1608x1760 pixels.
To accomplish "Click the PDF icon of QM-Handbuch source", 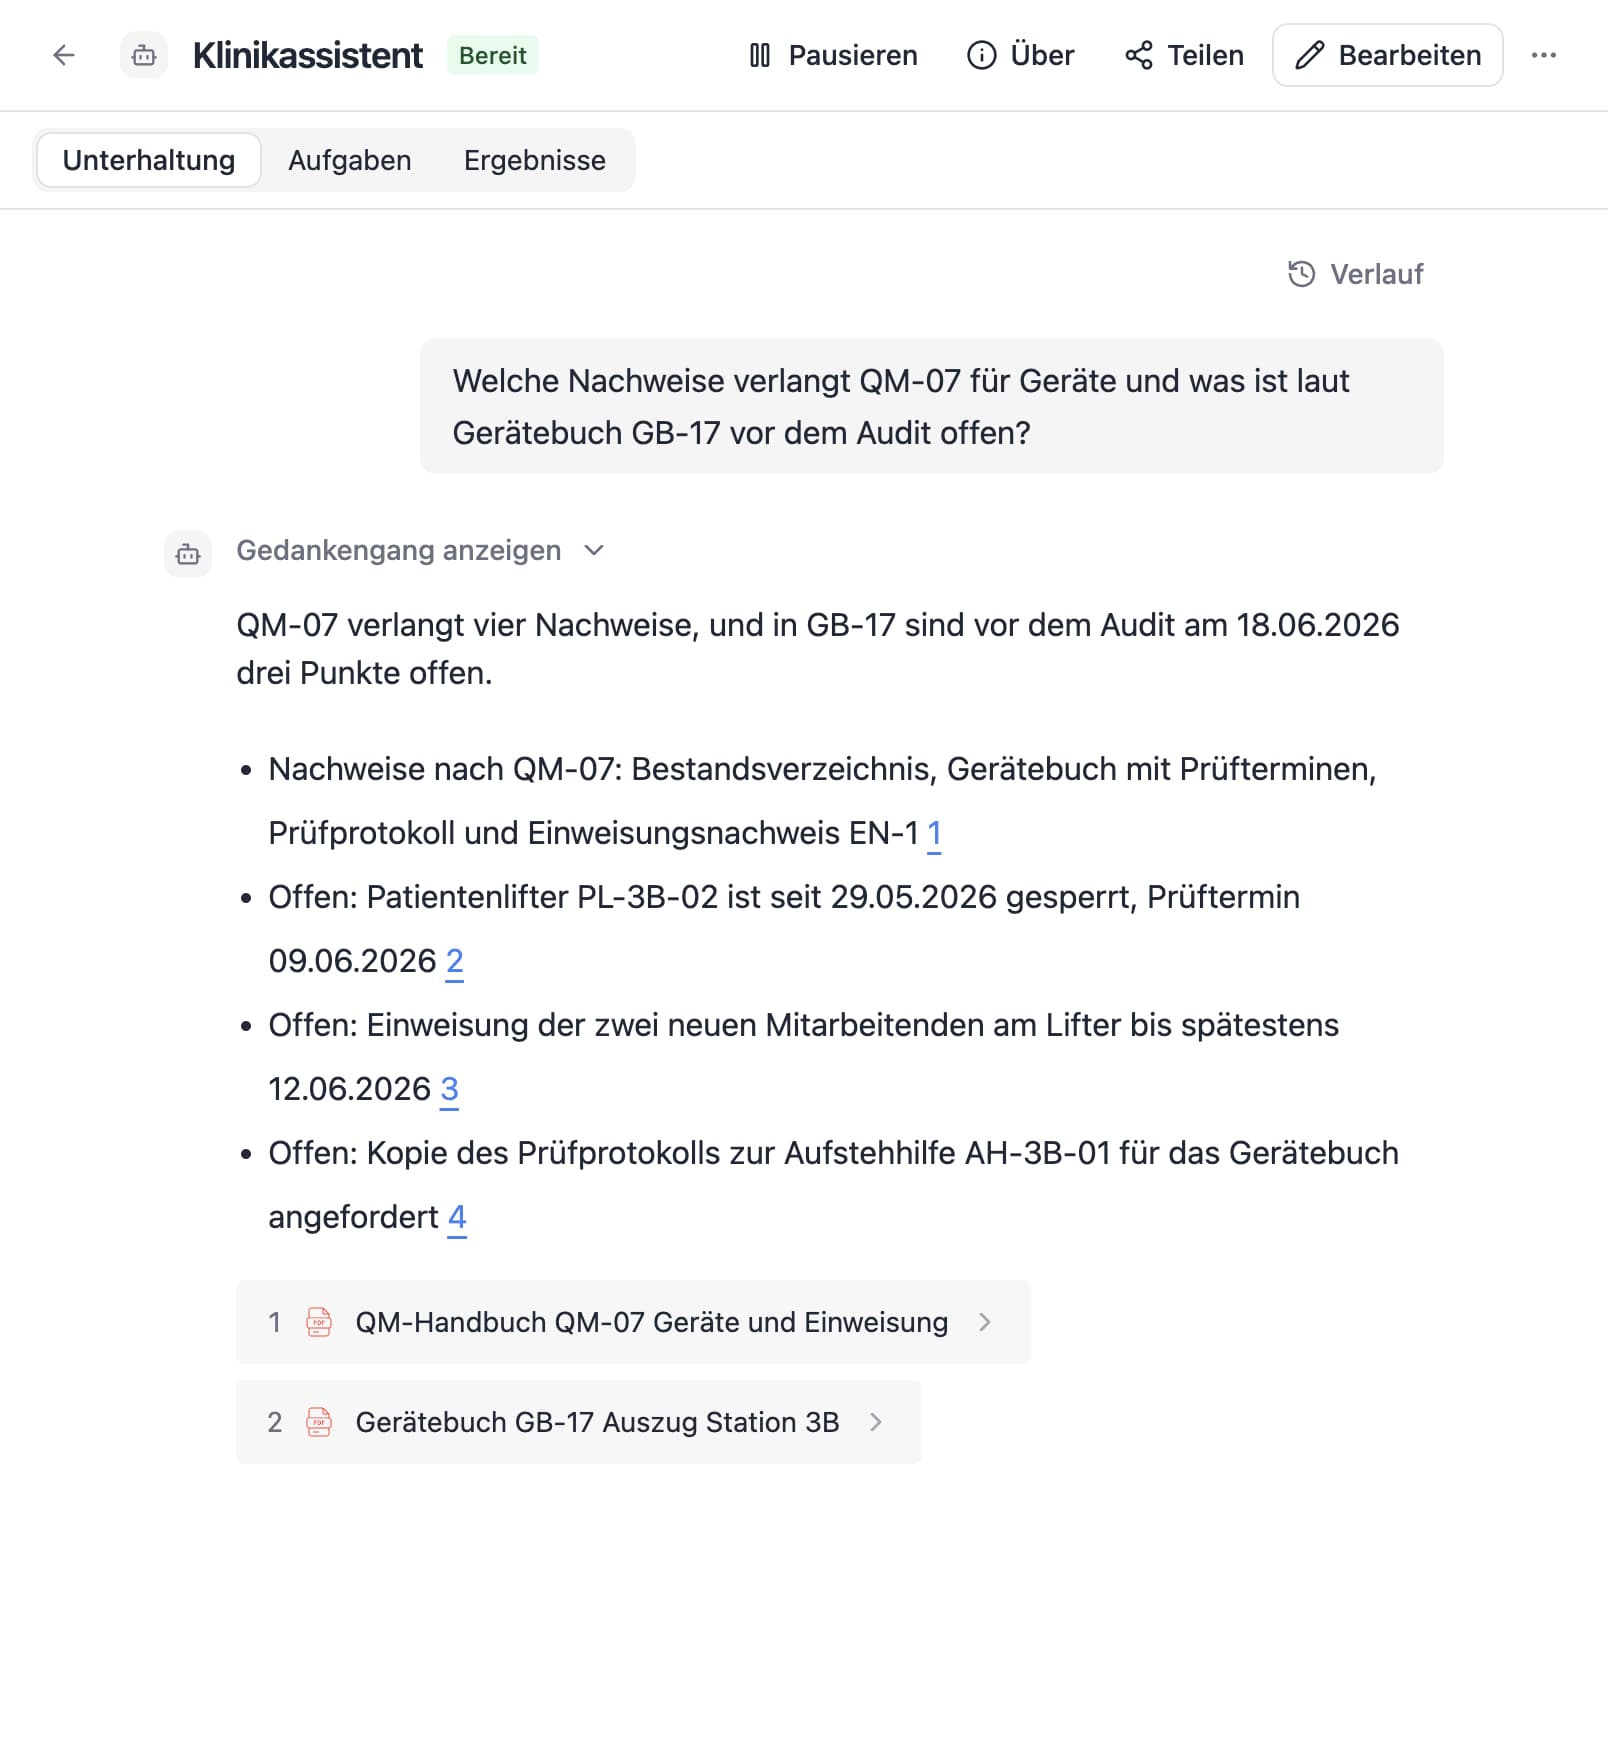I will coord(319,1322).
